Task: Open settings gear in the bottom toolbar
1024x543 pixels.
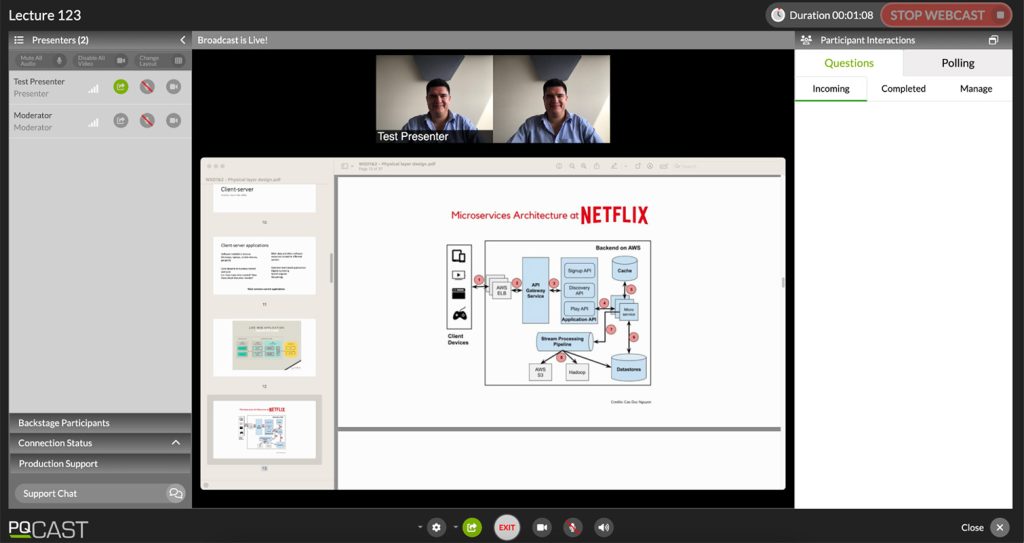Action: click(x=436, y=527)
